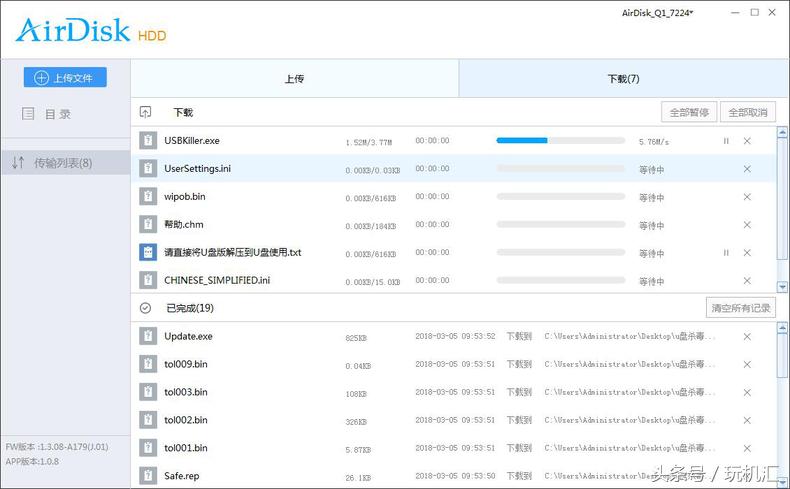
Task: Switch to the Download (下载(7)) tab
Action: coord(624,79)
